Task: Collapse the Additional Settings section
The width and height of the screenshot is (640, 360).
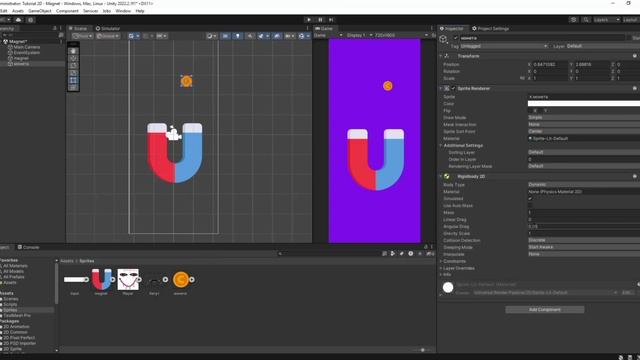Action: [x=441, y=145]
